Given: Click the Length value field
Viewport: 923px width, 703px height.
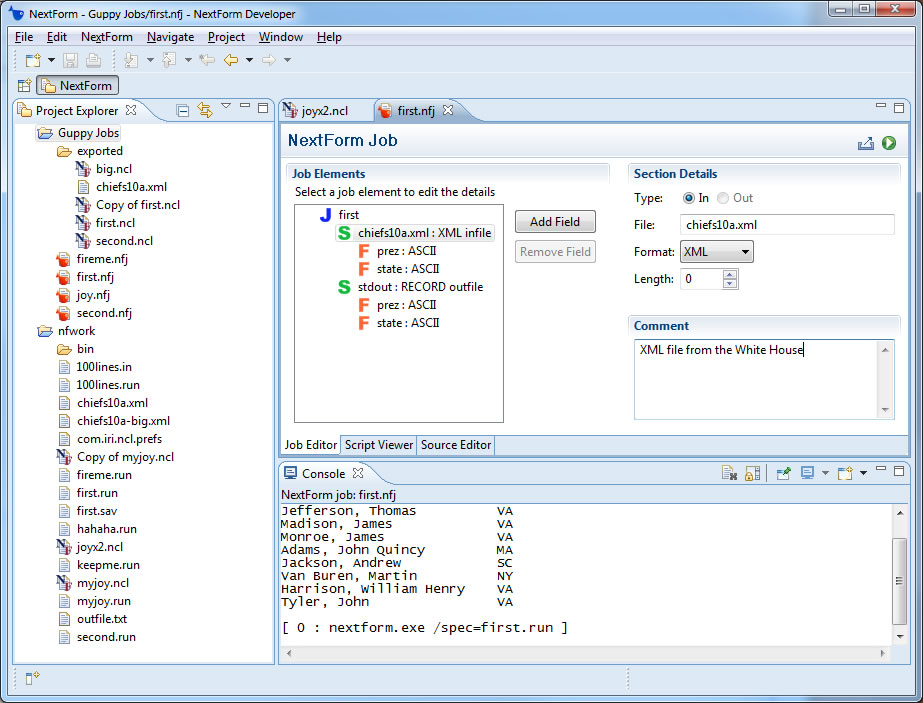Looking at the screenshot, I should point(701,279).
